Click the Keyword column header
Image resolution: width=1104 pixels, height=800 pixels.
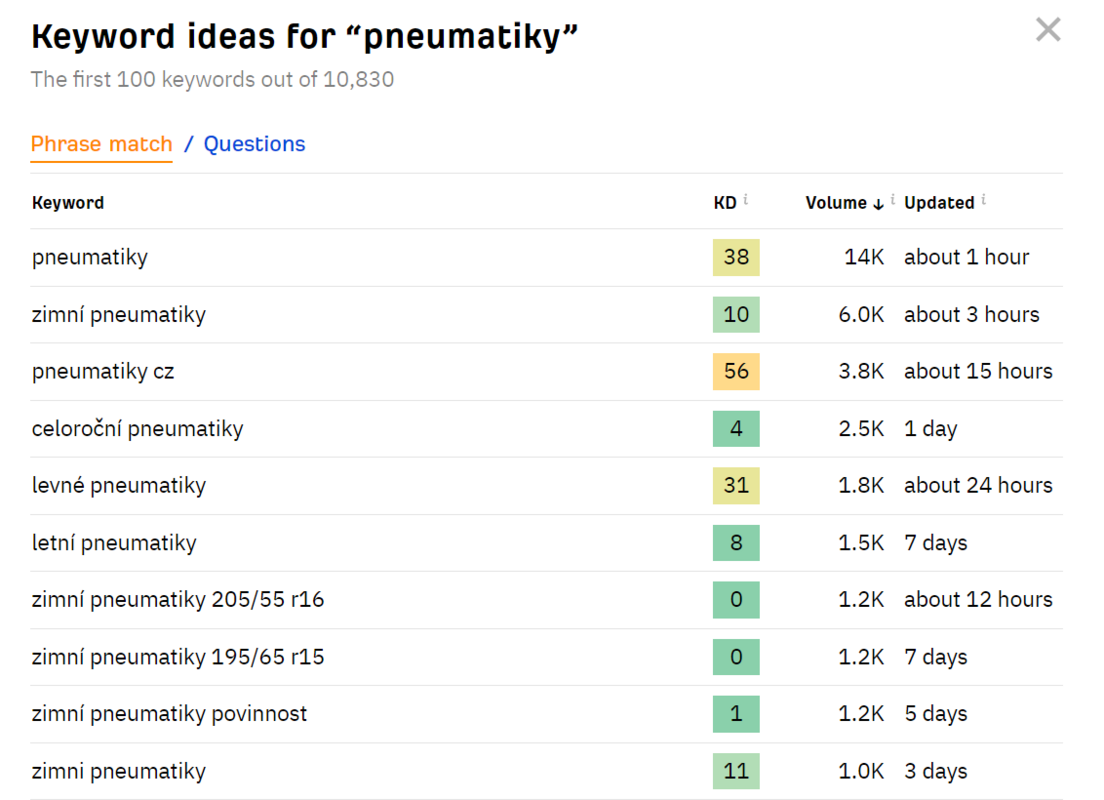pos(68,203)
